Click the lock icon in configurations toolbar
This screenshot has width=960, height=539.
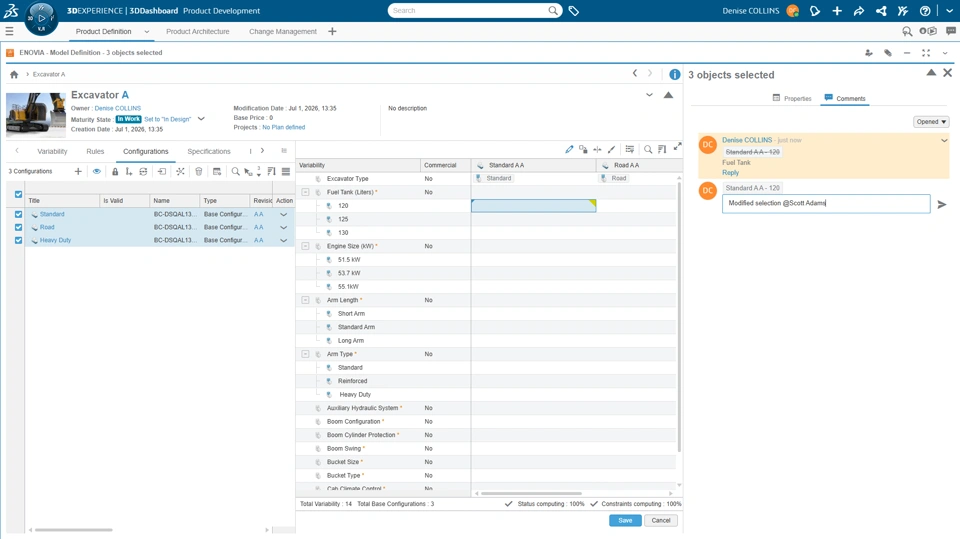click(x=114, y=172)
